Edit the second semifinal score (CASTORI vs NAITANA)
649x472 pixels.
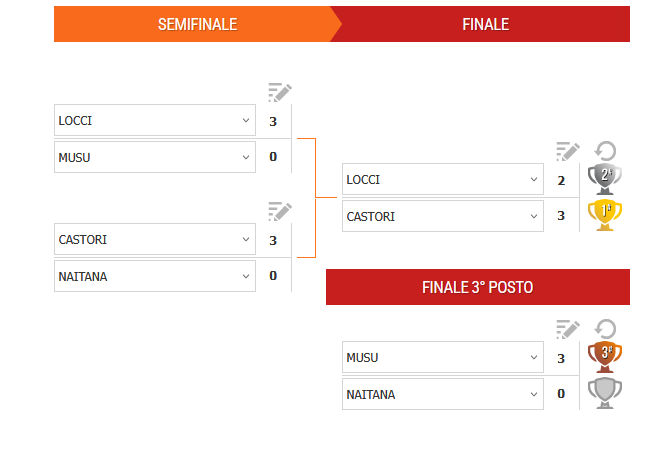(279, 211)
